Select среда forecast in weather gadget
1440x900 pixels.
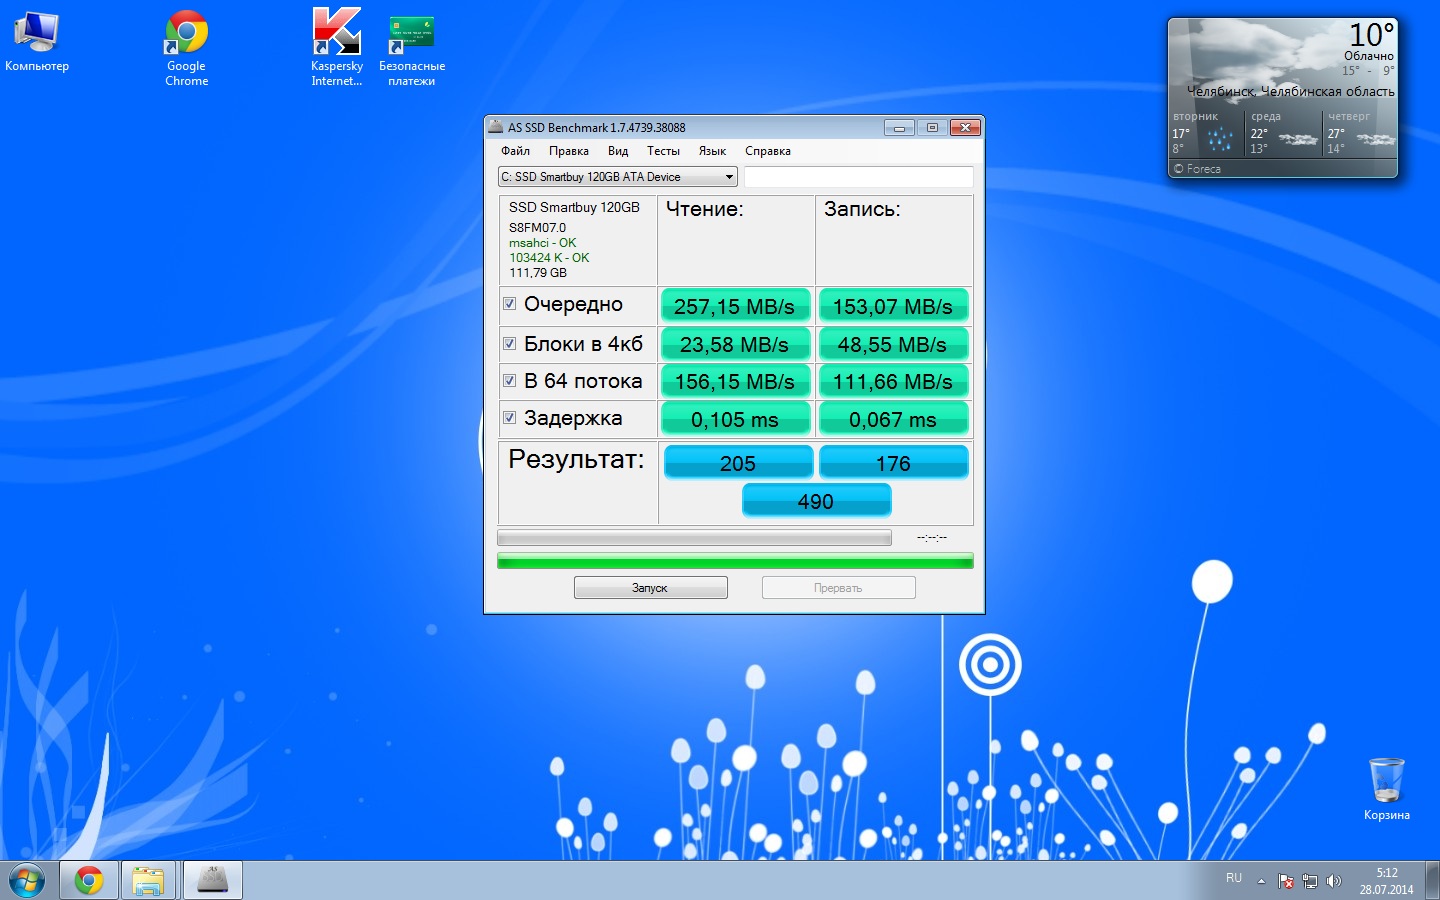point(1284,134)
